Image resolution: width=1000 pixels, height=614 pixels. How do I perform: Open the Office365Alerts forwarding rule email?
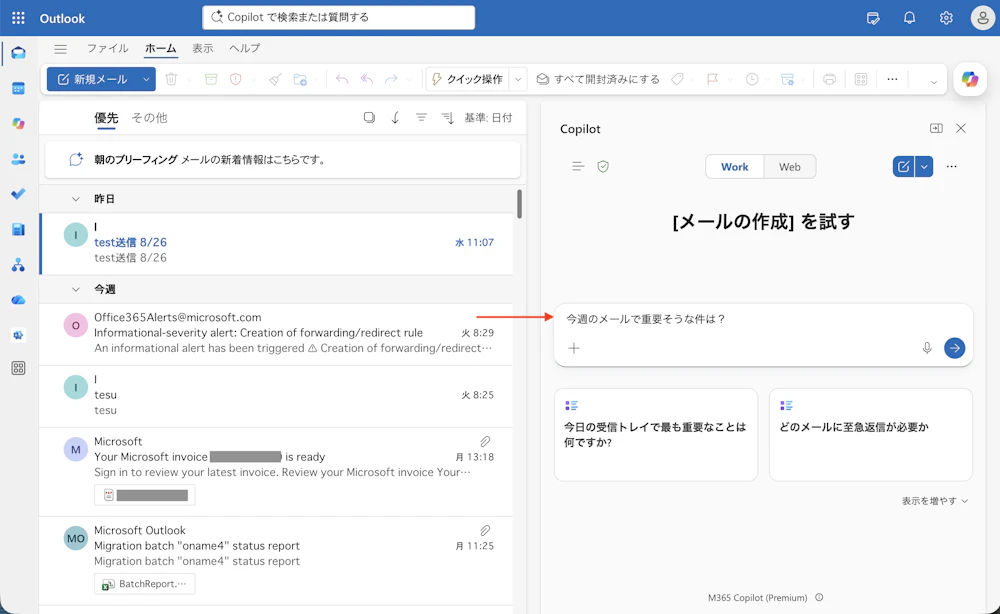tap(276, 333)
